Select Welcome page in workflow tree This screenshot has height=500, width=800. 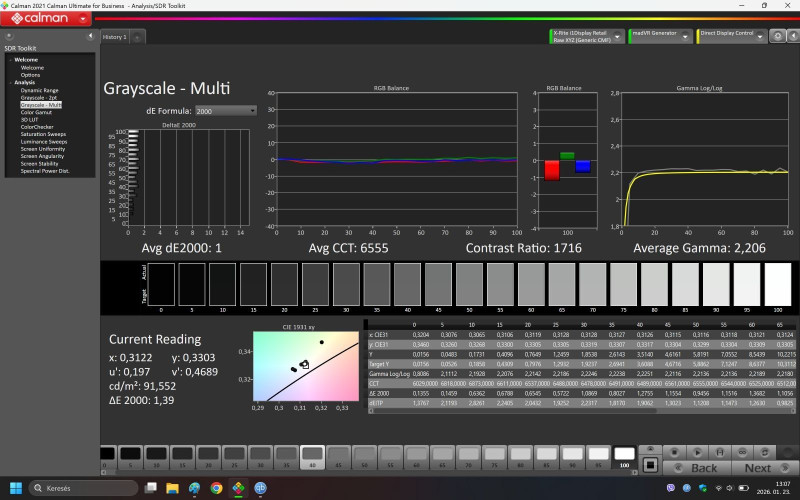[32, 67]
